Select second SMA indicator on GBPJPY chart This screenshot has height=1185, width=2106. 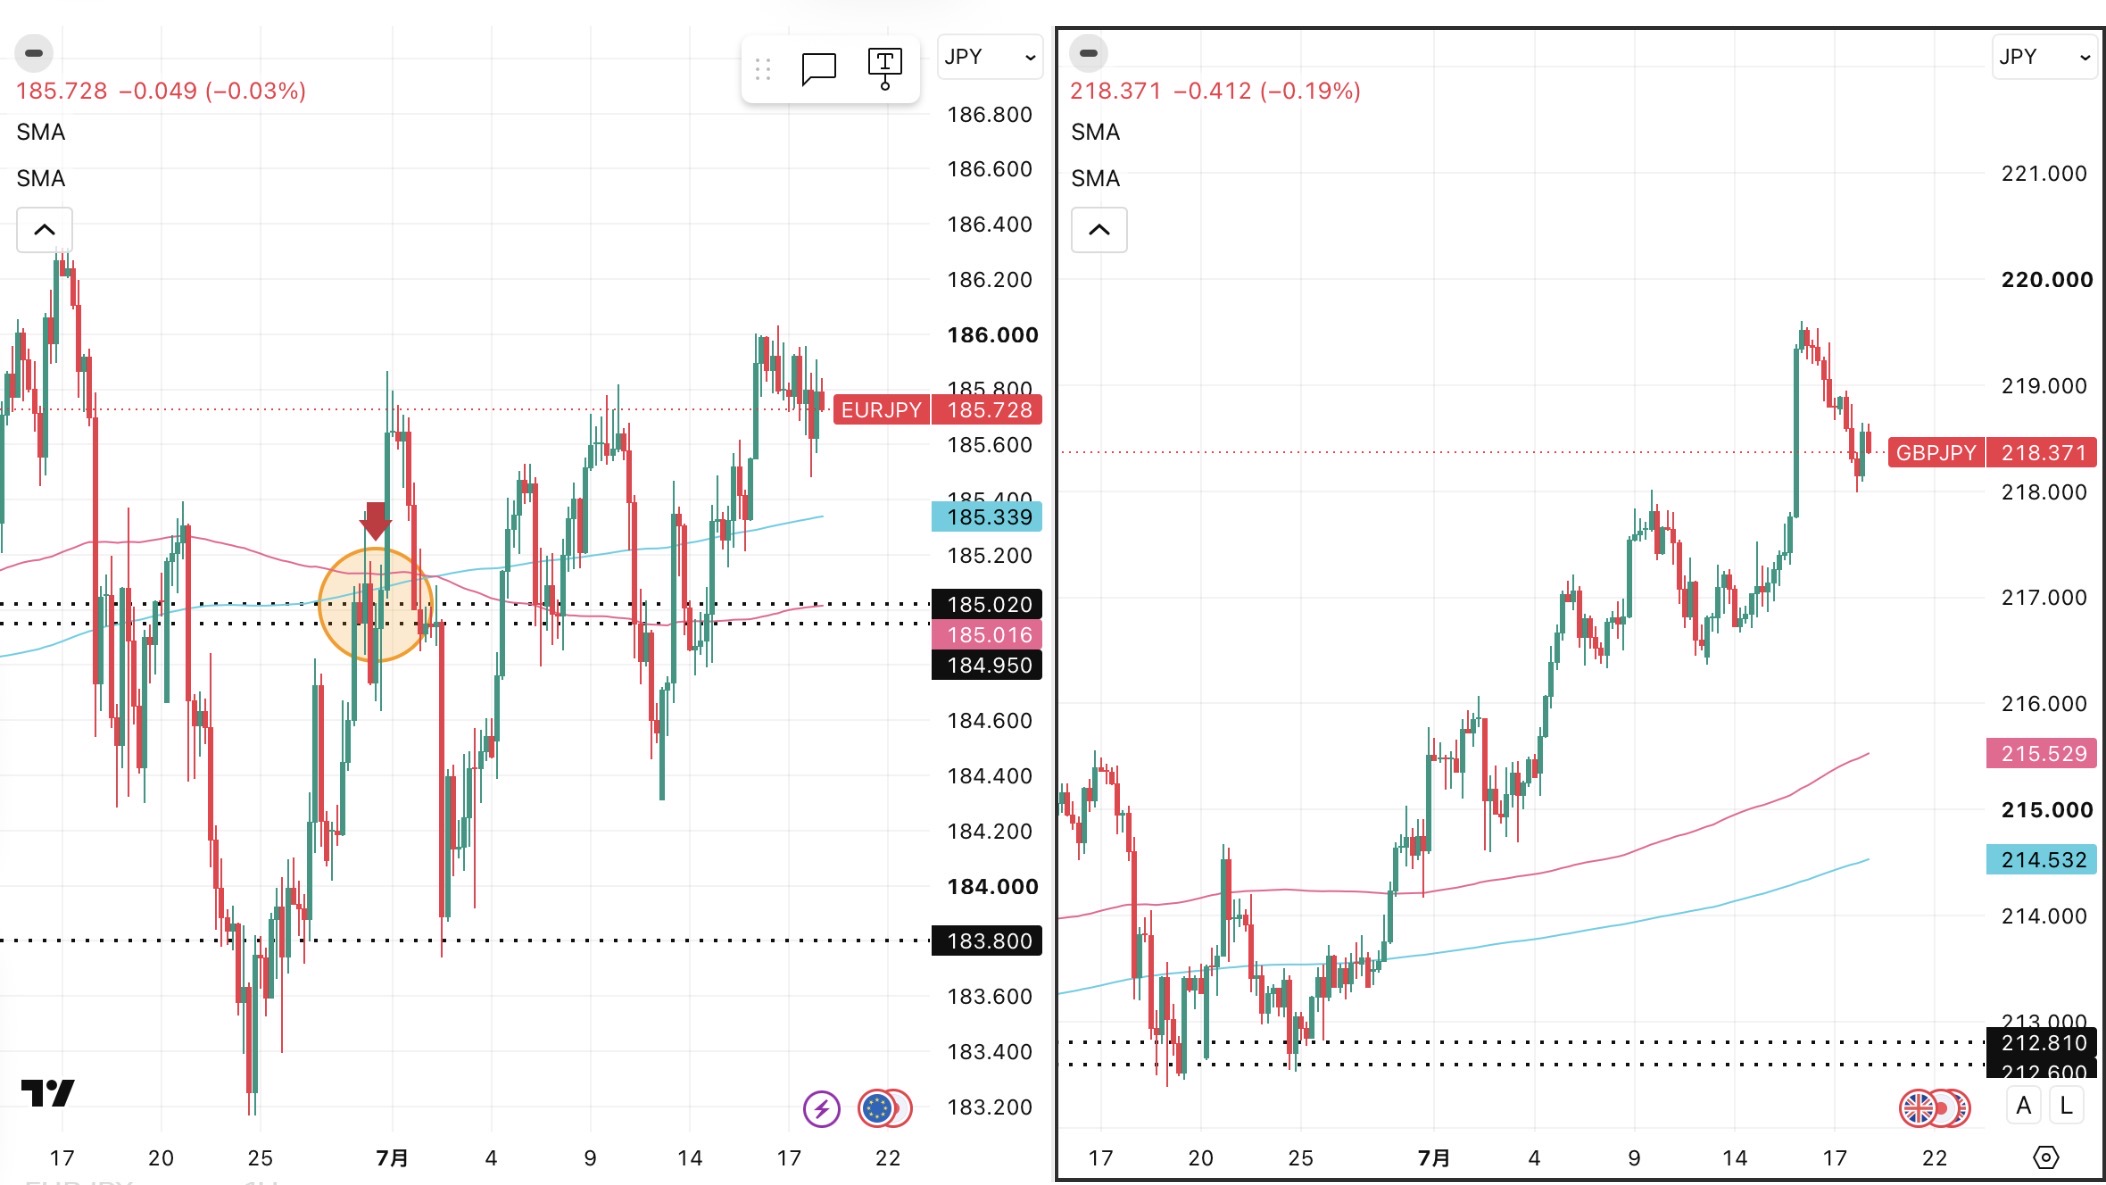click(x=1095, y=178)
